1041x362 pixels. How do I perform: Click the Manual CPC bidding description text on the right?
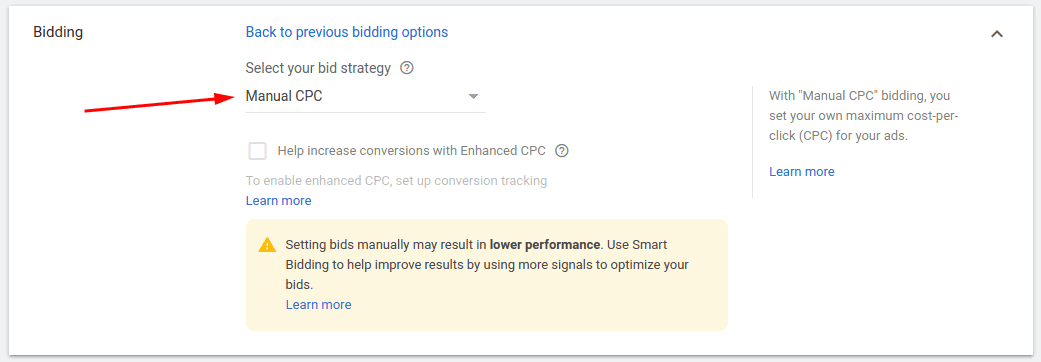coord(864,116)
